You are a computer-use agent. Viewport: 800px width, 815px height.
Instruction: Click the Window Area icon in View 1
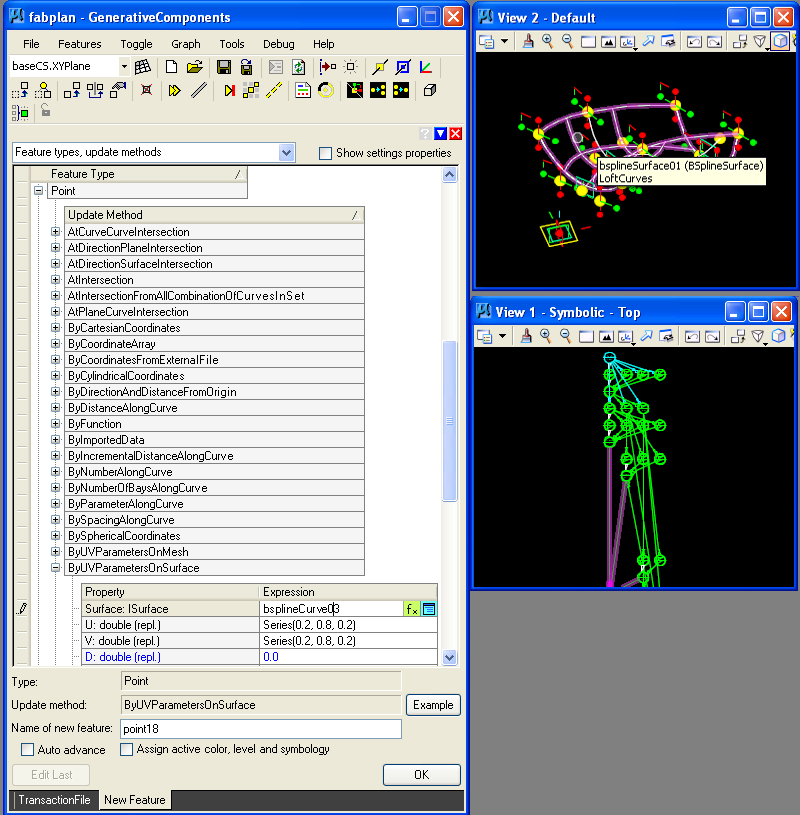pos(586,337)
